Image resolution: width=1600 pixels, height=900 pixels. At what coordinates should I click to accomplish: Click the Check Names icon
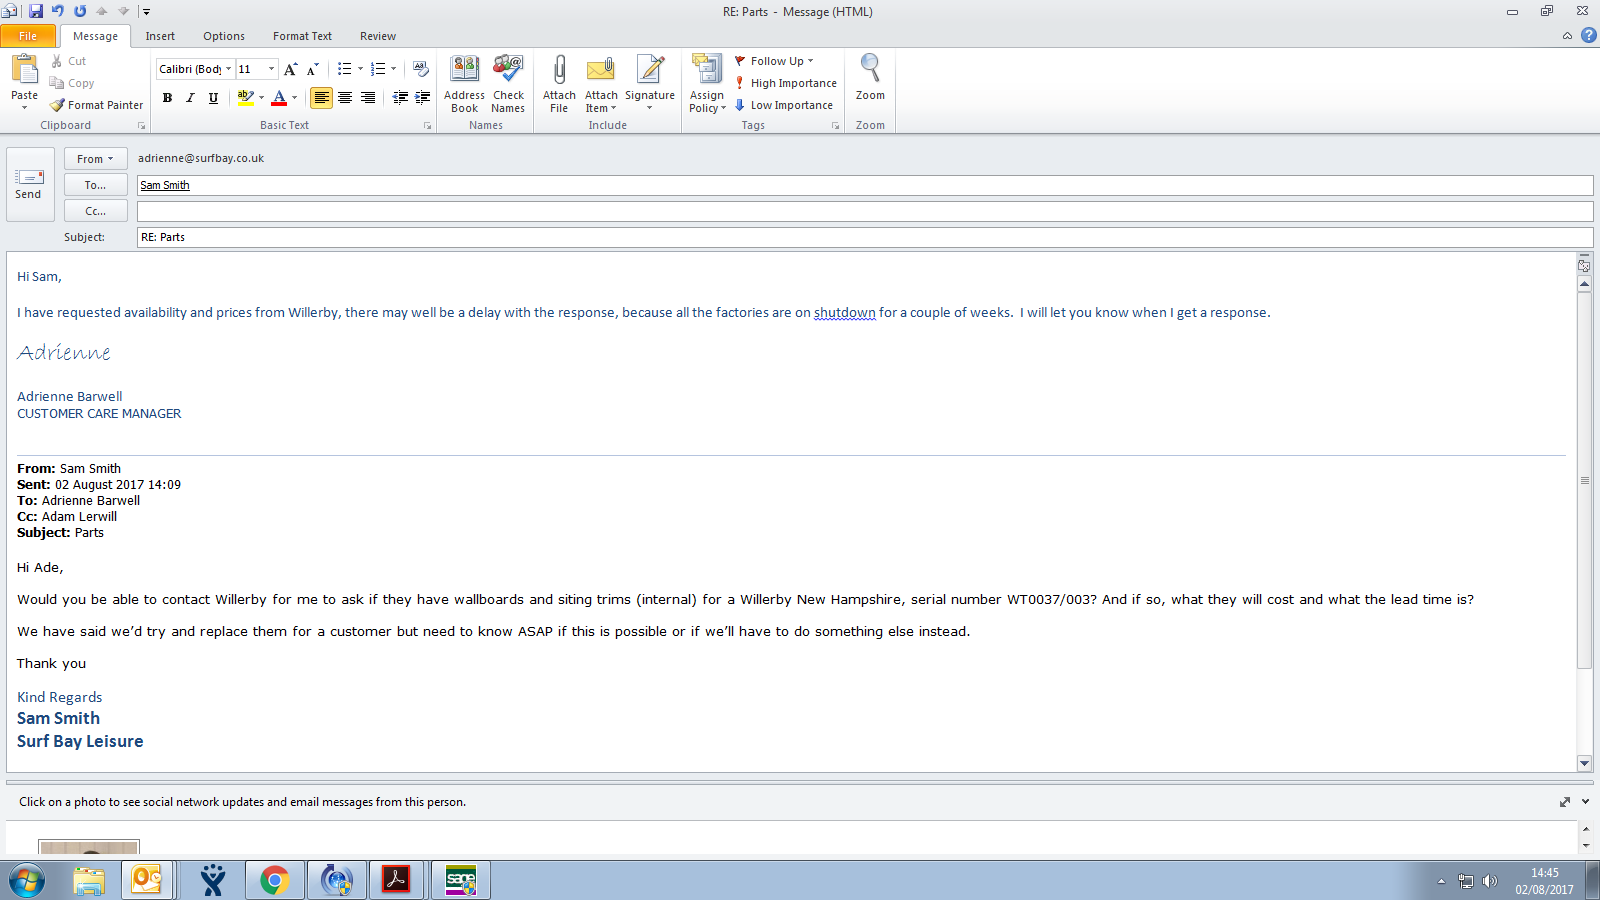click(508, 72)
